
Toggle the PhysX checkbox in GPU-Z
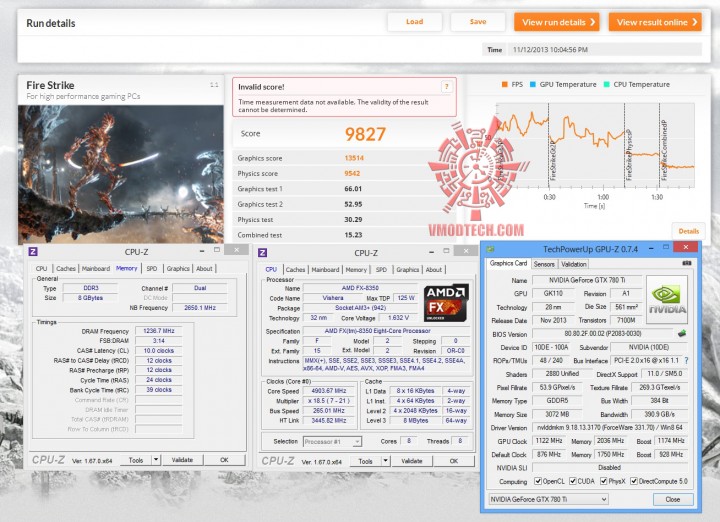603,481
